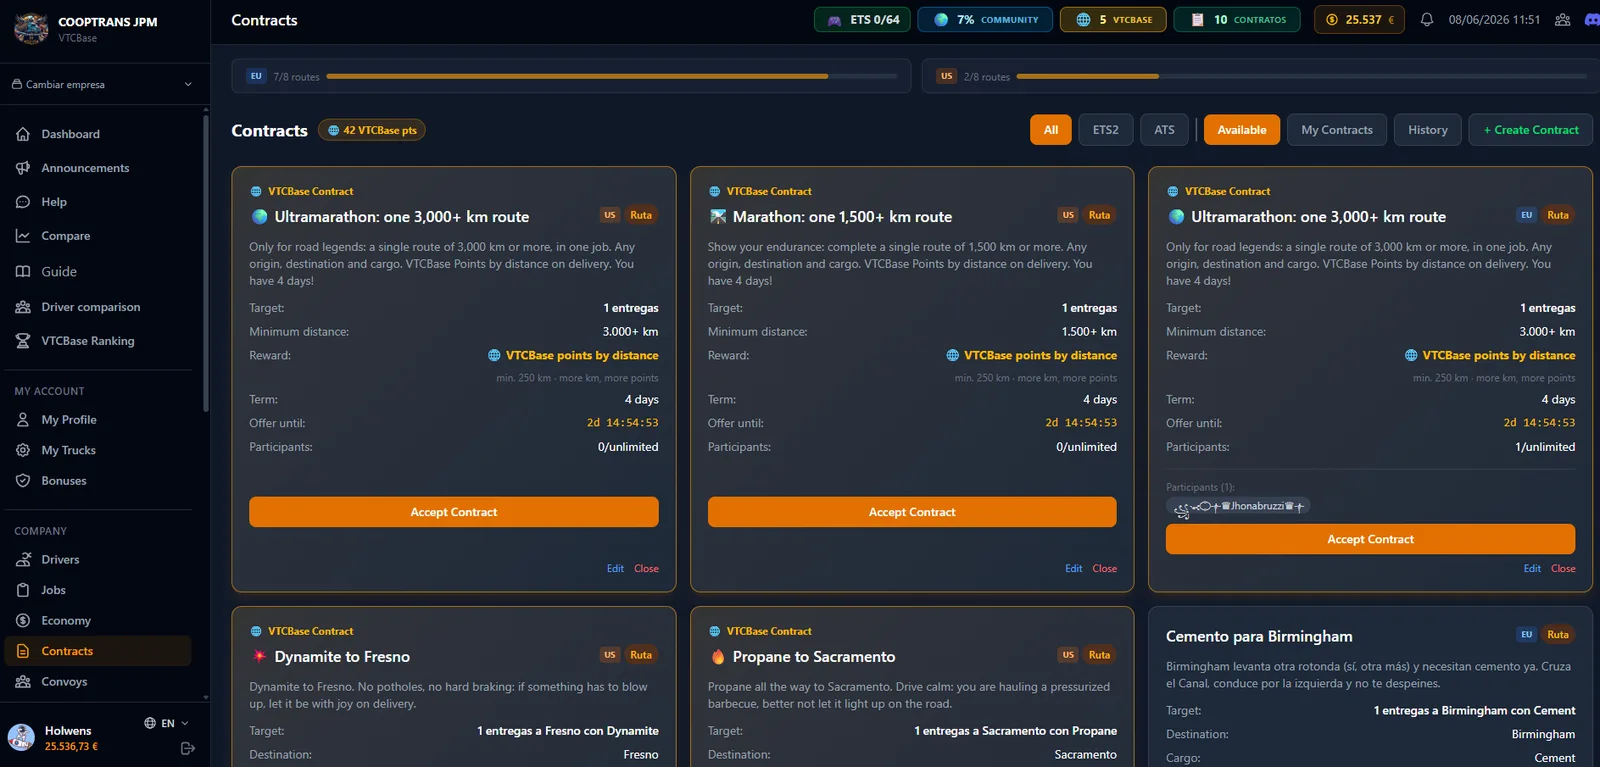Click the My Trucks wheel icon

23,450
